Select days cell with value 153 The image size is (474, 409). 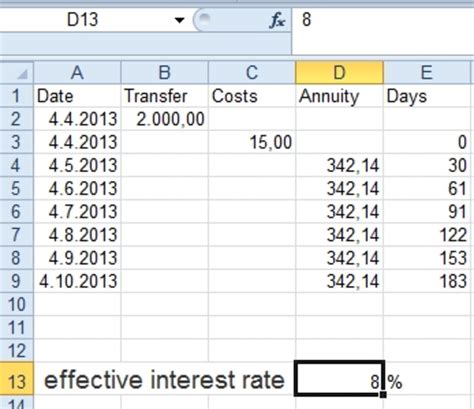427,258
